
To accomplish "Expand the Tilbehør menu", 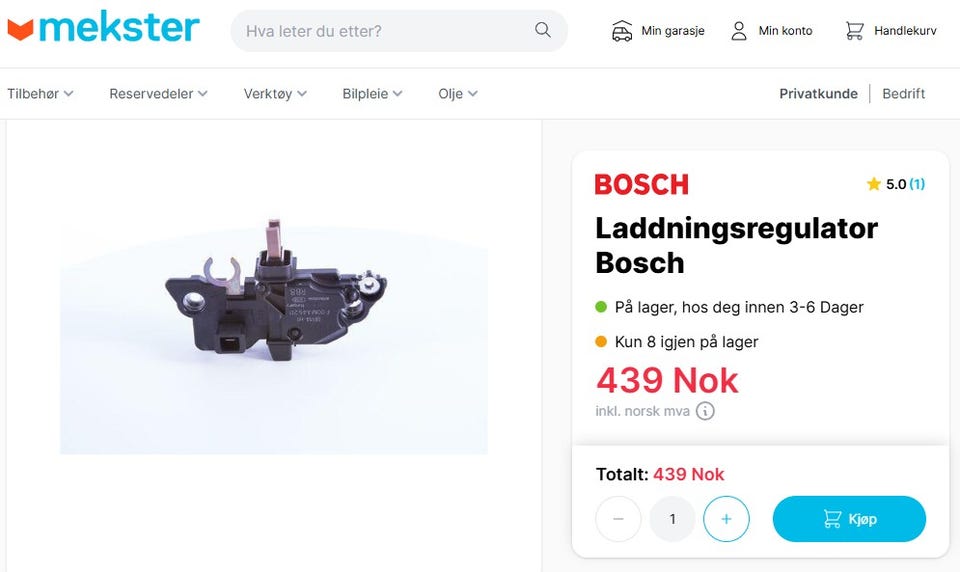I will click(x=40, y=94).
